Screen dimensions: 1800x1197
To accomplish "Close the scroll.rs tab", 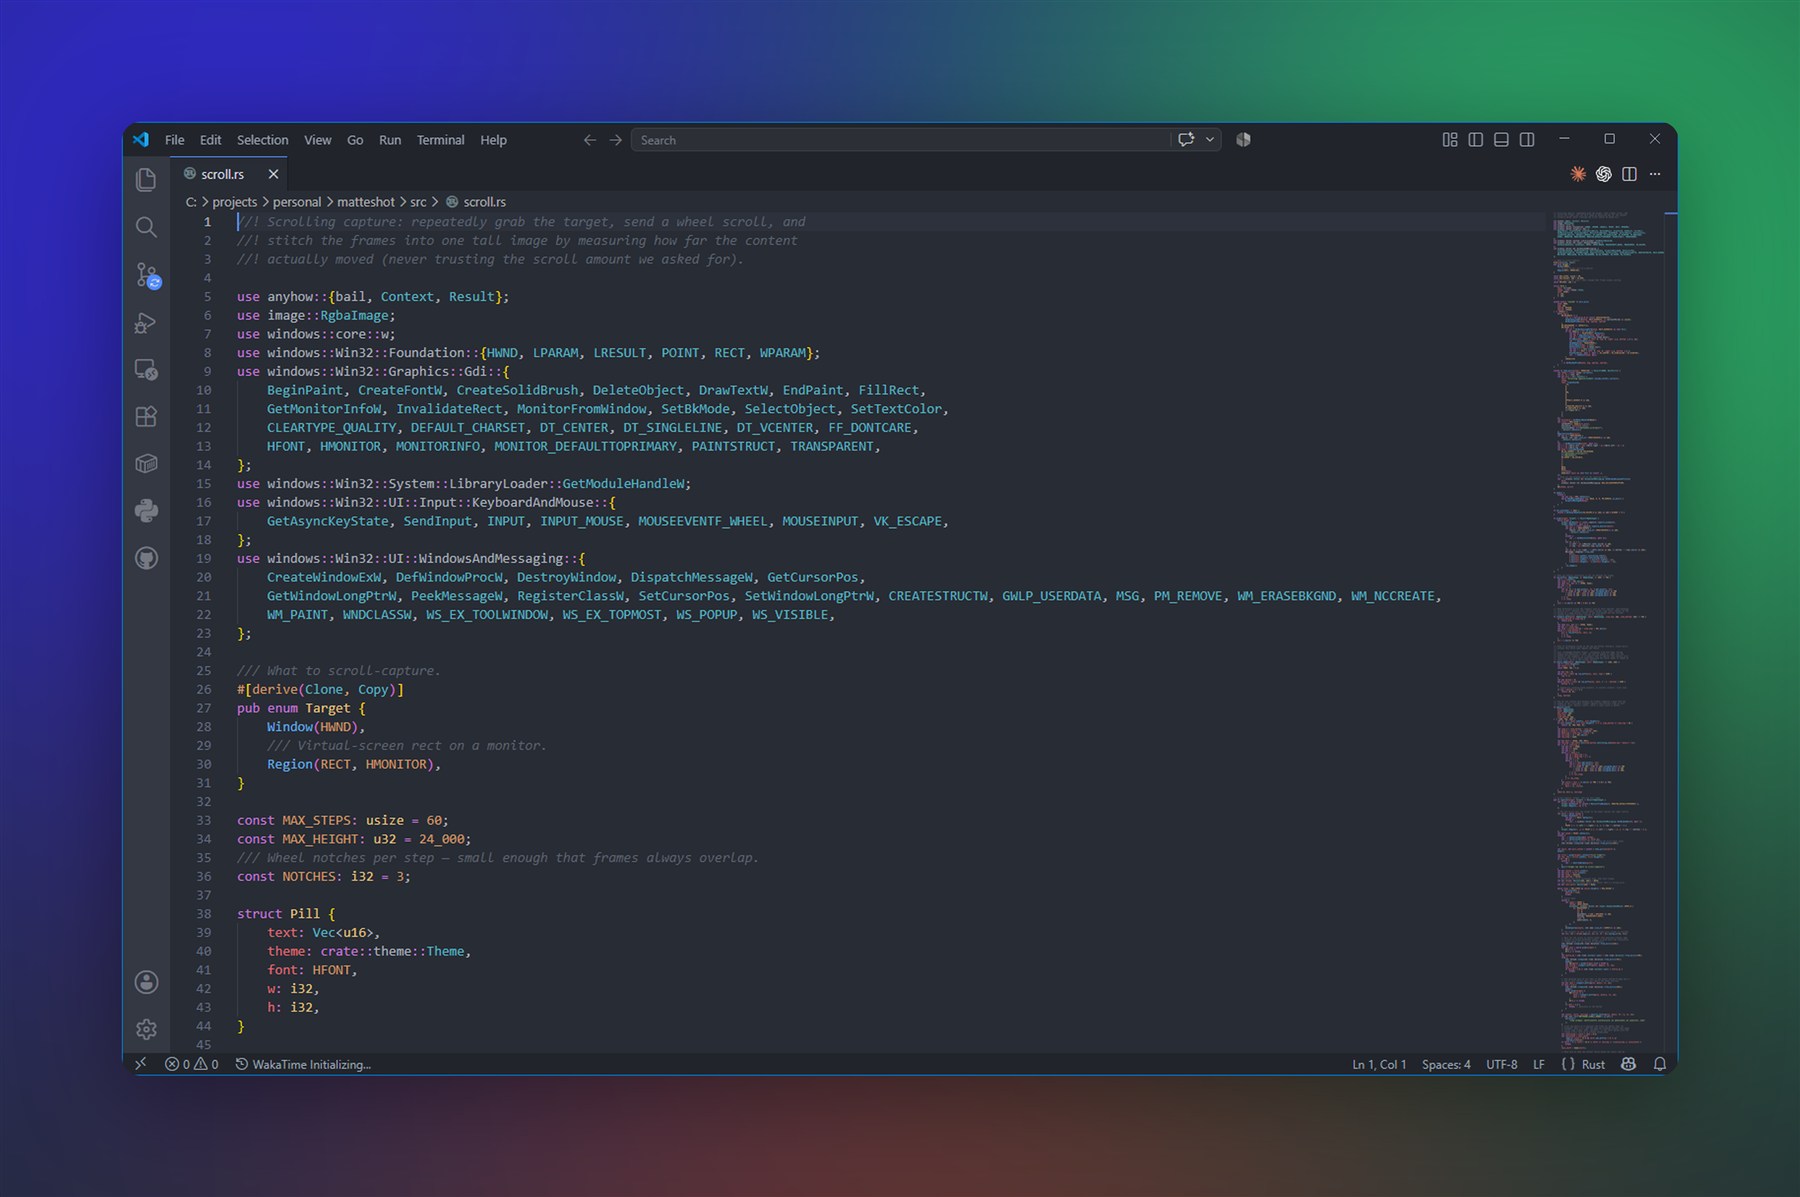I will [273, 174].
